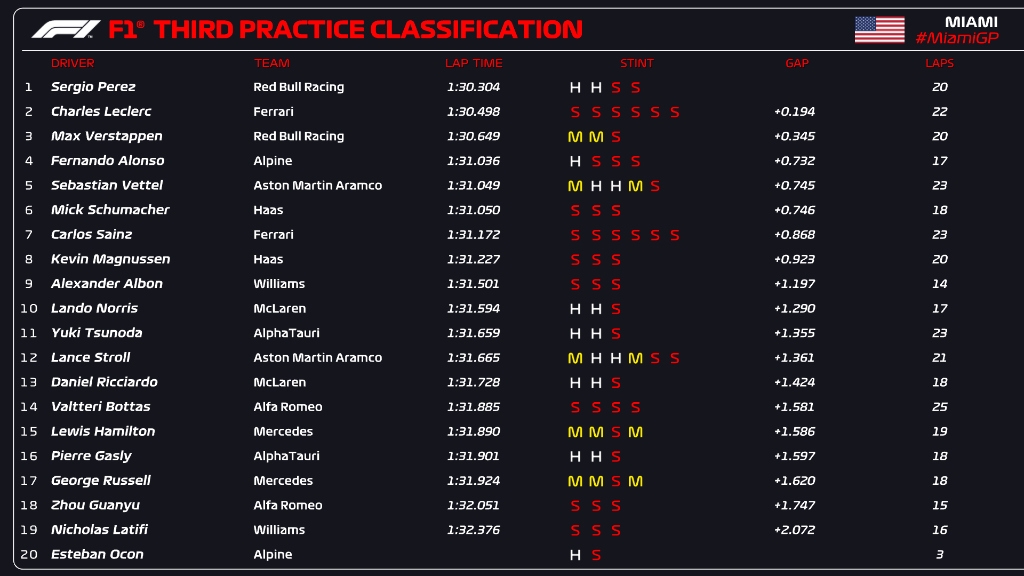Click driver name Sergio Perez
This screenshot has height=576, width=1024.
(x=93, y=87)
